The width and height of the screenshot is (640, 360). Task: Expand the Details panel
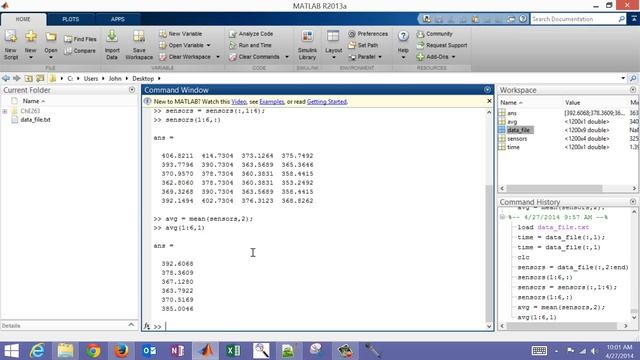[x=131, y=325]
